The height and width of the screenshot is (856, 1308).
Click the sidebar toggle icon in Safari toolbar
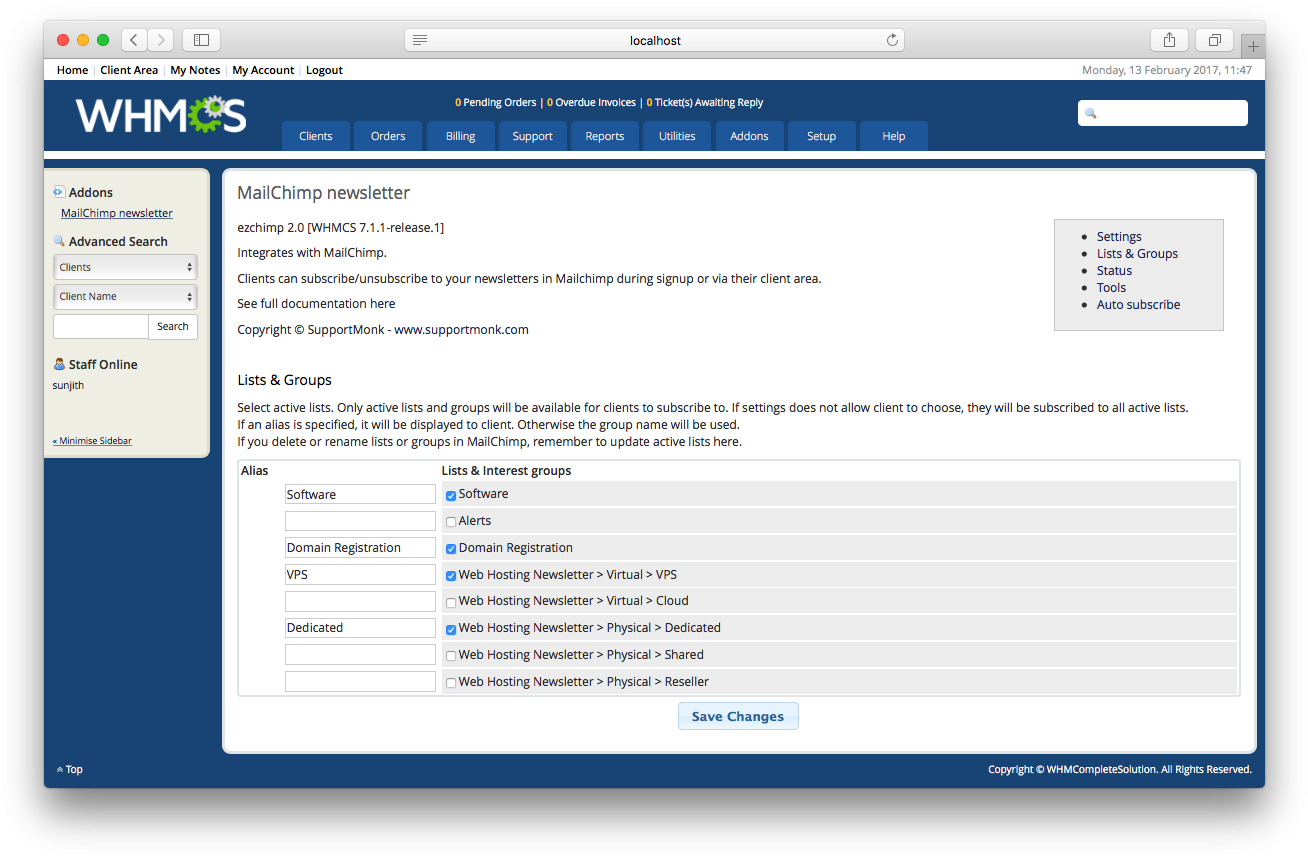[201, 39]
